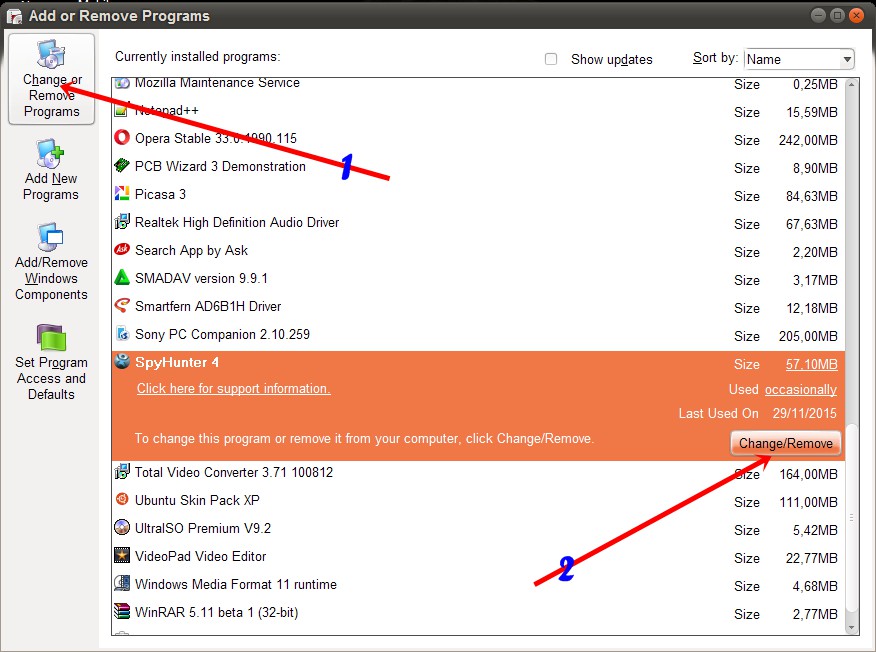Select Smartfern AD6B1H Driver entry
876x652 pixels.
tap(478, 306)
